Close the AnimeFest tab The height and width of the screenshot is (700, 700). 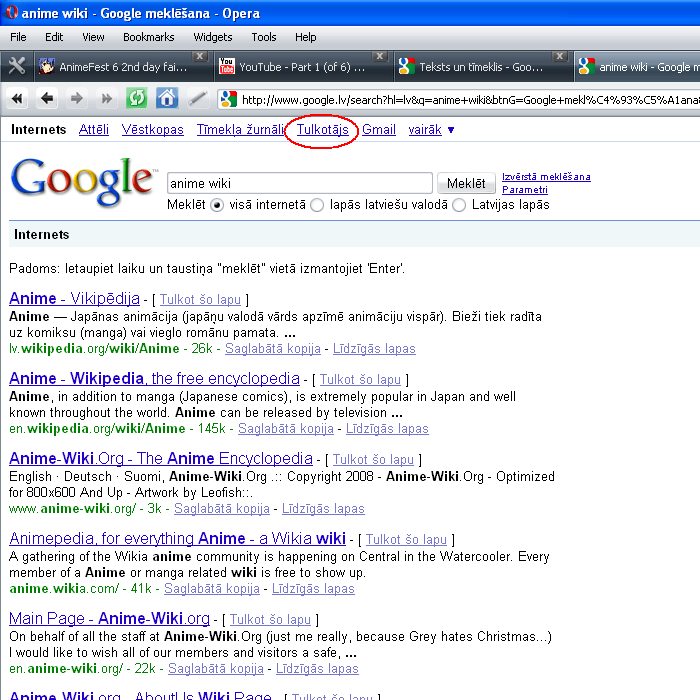(200, 56)
